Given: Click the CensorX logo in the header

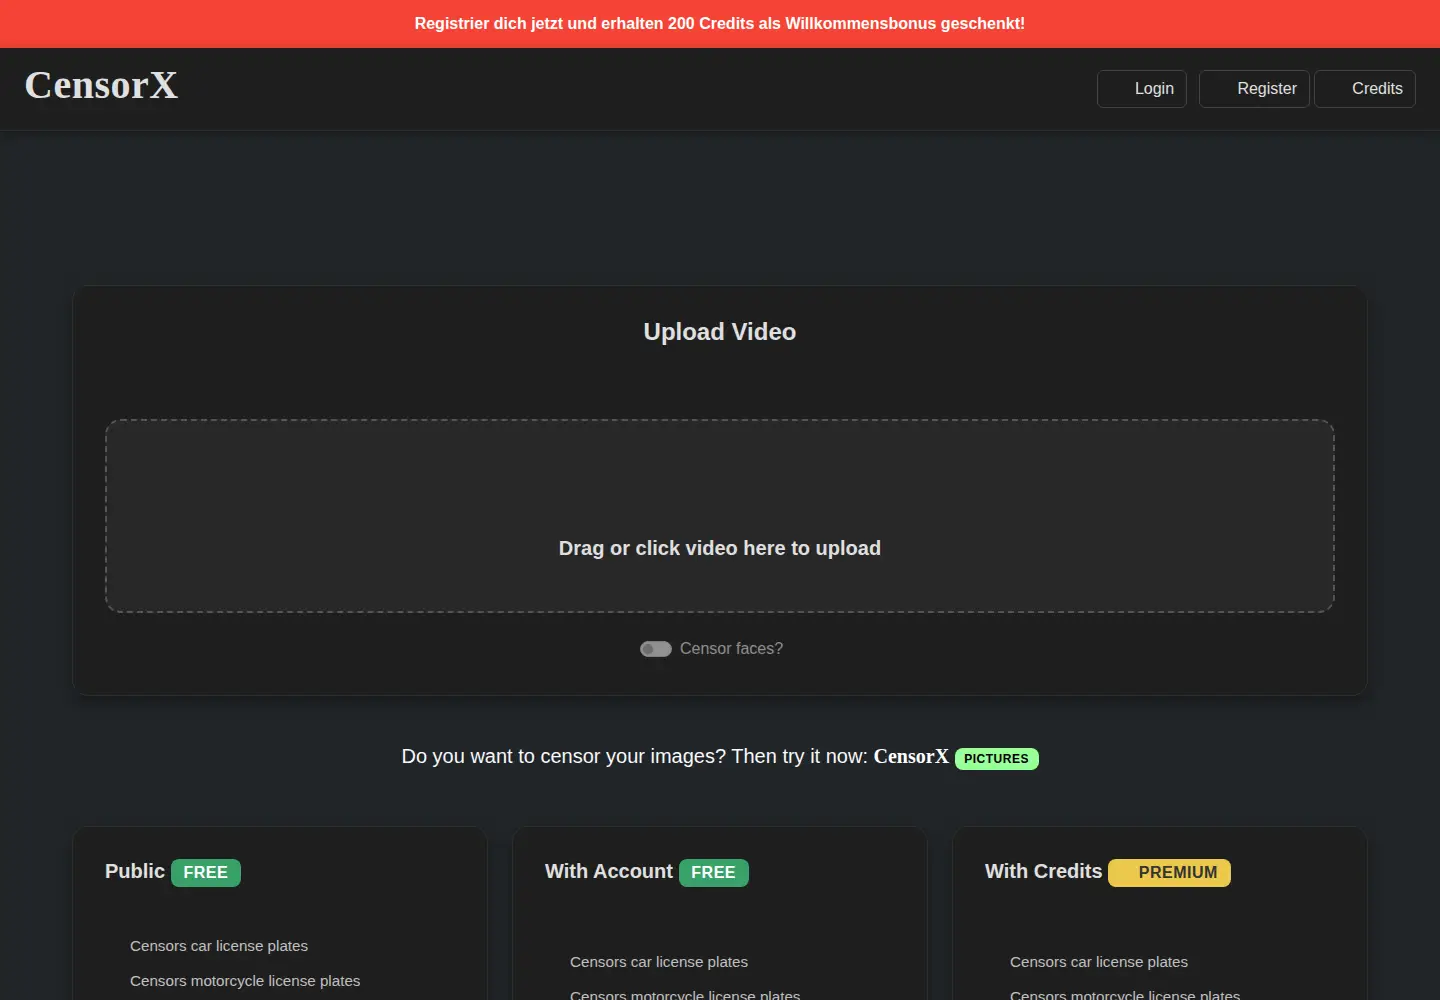Looking at the screenshot, I should click(x=101, y=86).
